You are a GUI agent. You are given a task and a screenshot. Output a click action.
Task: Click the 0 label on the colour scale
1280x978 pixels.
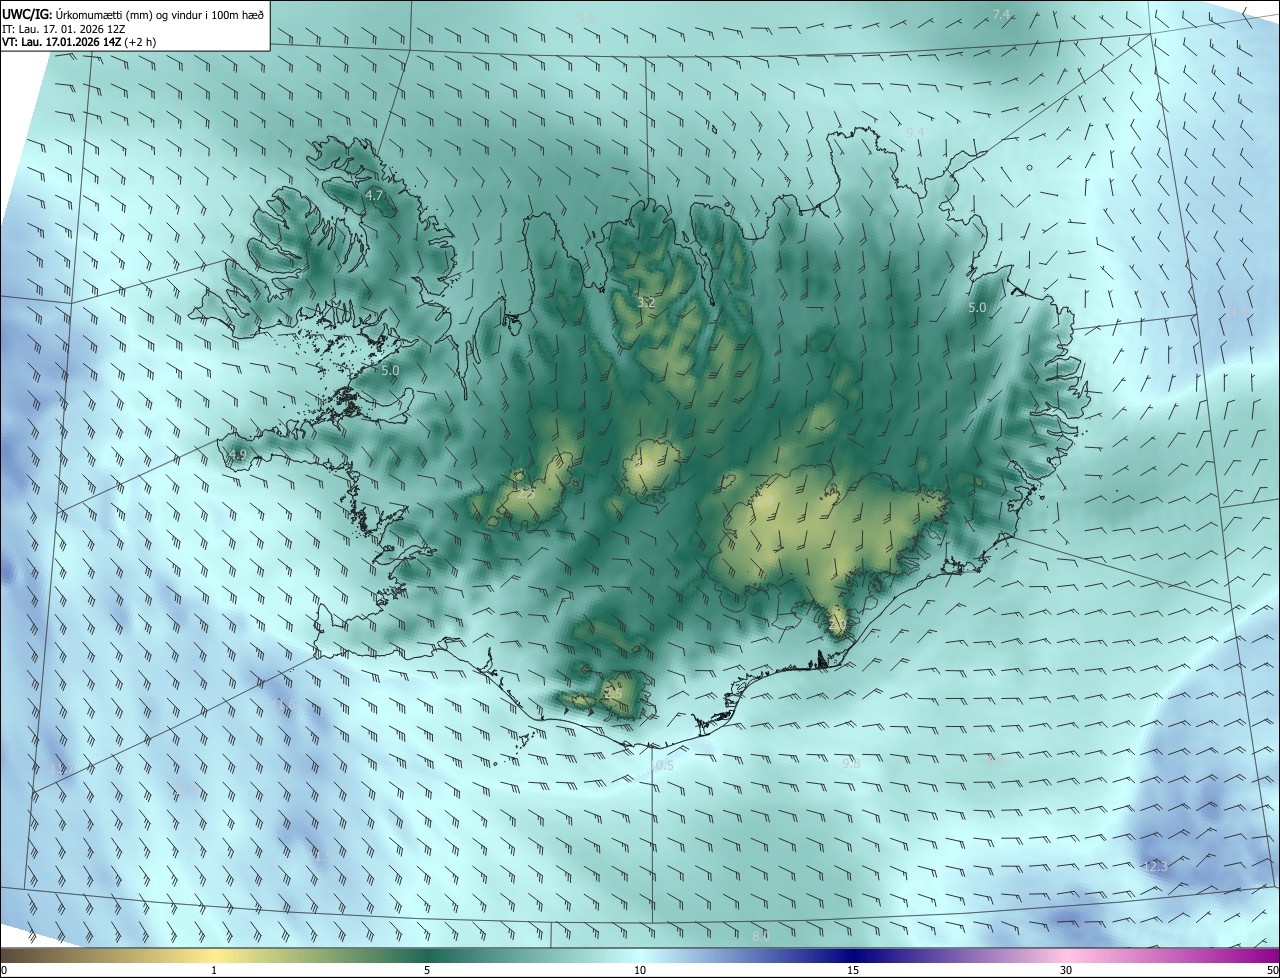click(4, 970)
